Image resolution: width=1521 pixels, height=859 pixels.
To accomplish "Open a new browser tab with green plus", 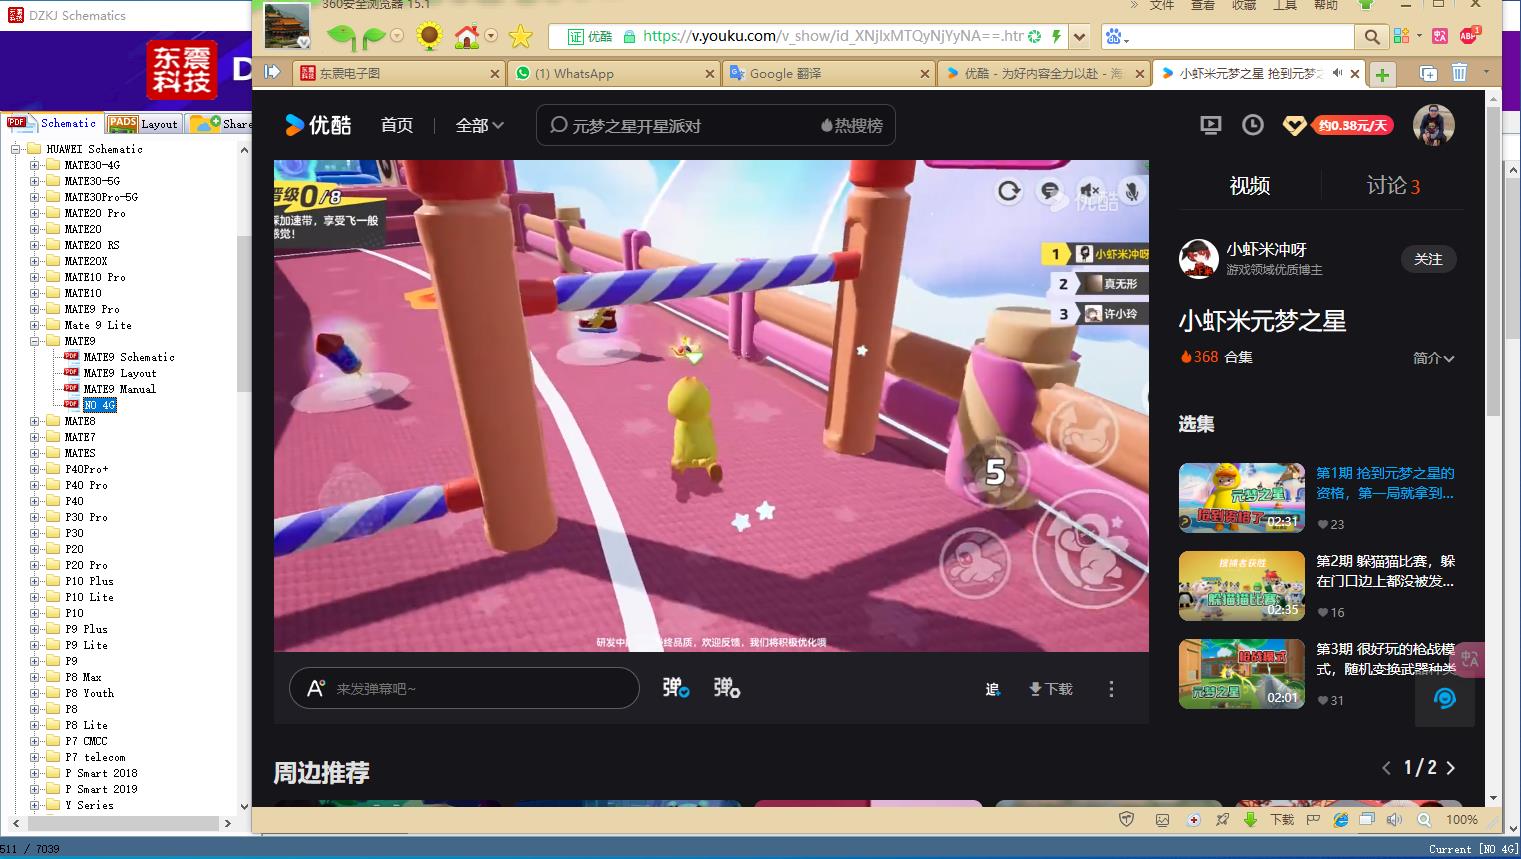I will 1382,74.
